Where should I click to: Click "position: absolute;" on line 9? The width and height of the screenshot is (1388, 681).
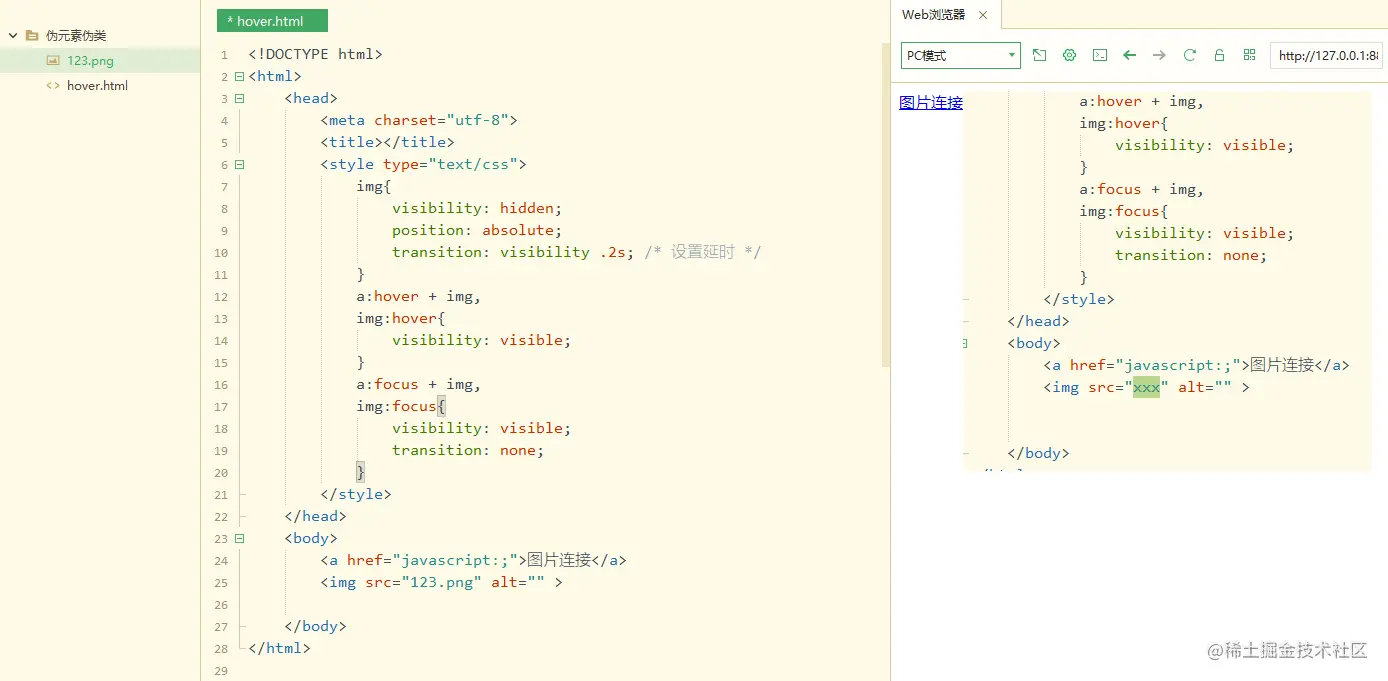pyautogui.click(x=477, y=230)
